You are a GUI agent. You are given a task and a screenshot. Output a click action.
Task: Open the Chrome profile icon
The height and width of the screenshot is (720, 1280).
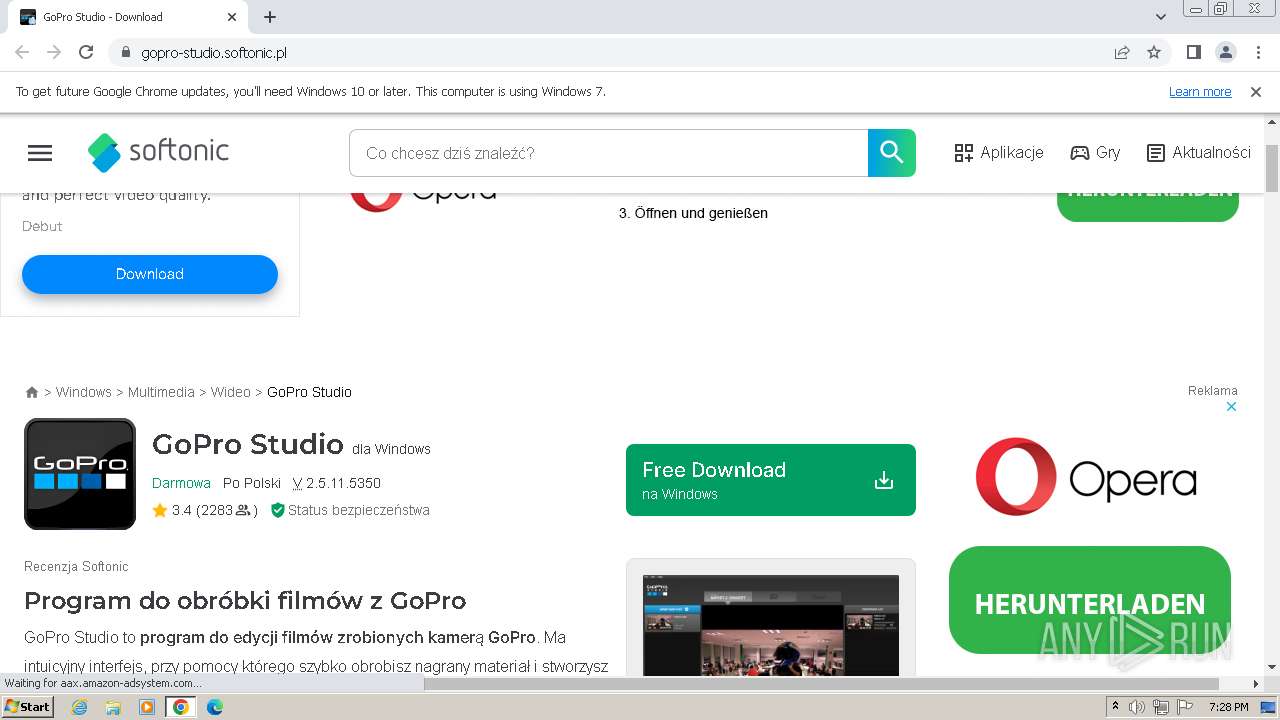pos(1226,52)
